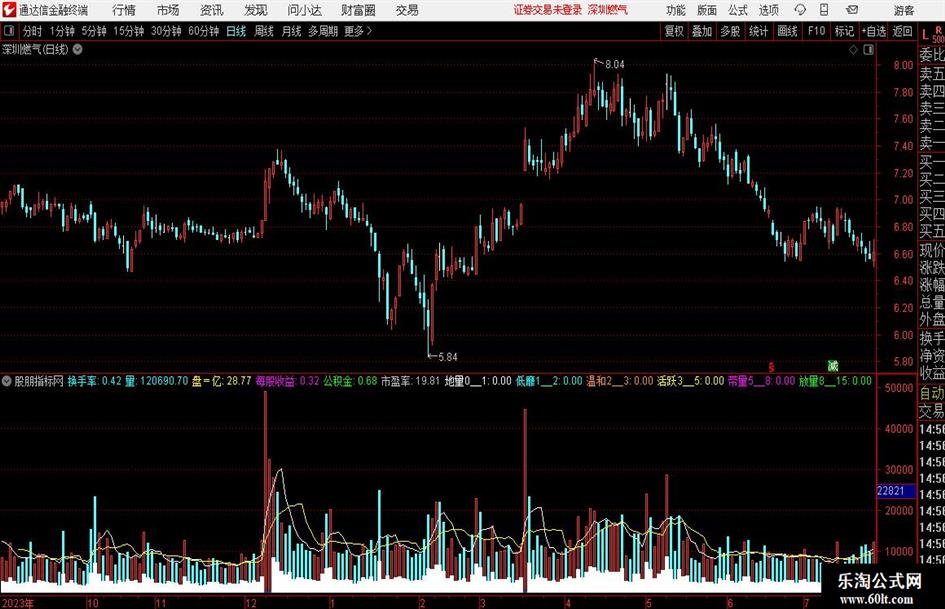This screenshot has width=945, height=609.
Task: Open F10 company info
Action: pyautogui.click(x=816, y=31)
